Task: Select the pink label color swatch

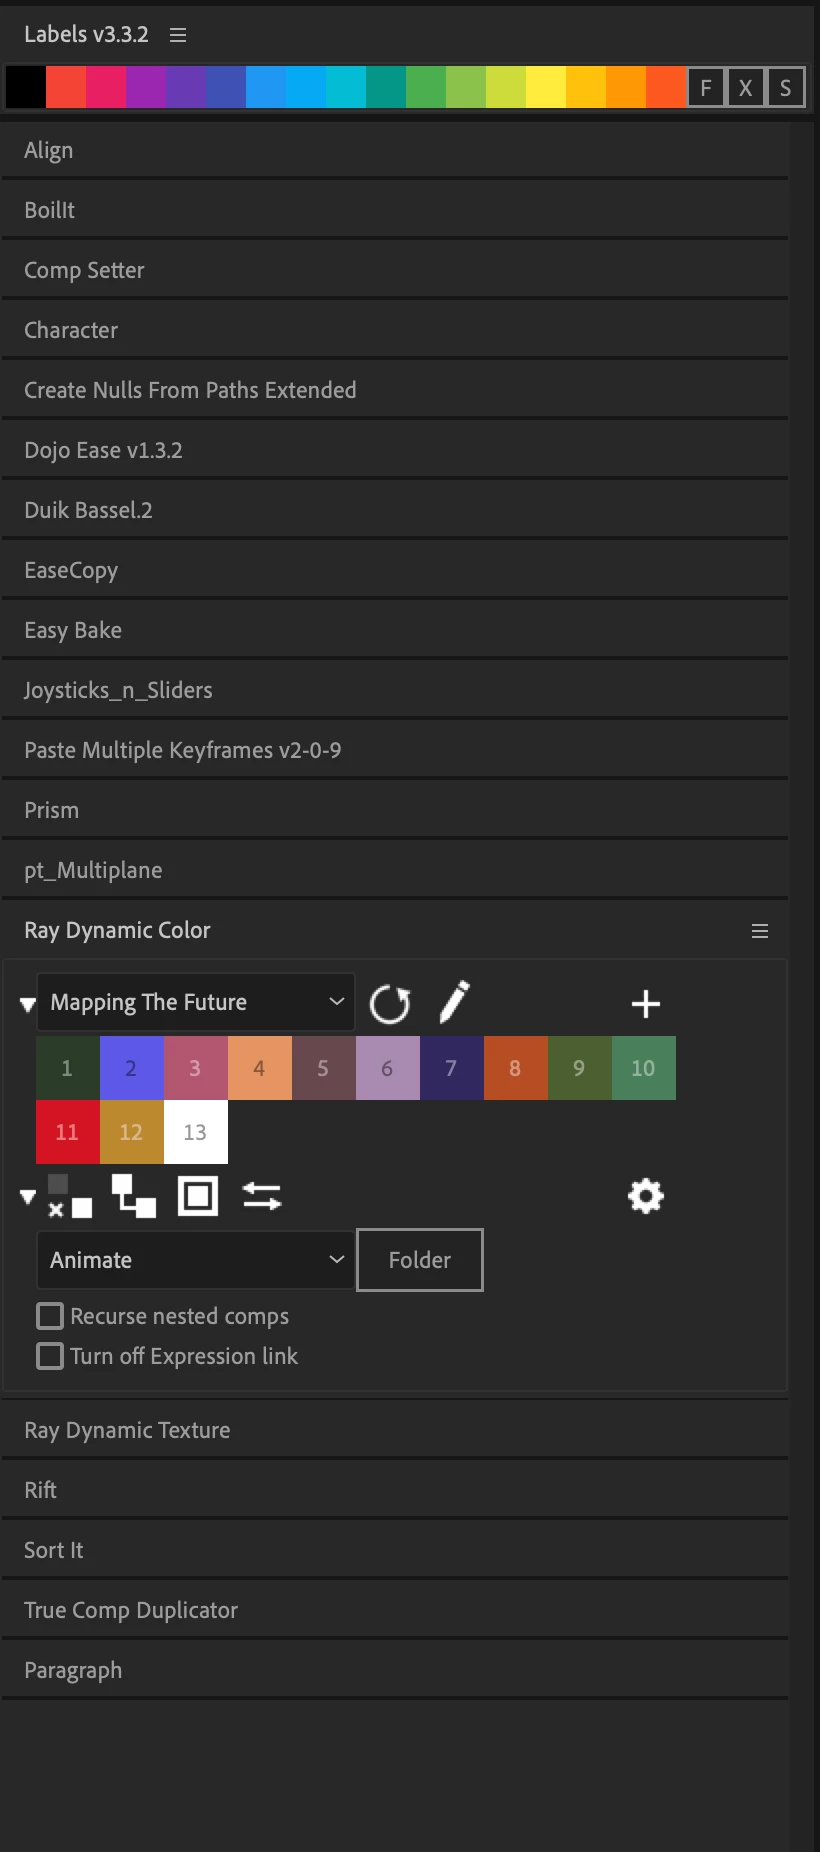Action: (x=106, y=87)
